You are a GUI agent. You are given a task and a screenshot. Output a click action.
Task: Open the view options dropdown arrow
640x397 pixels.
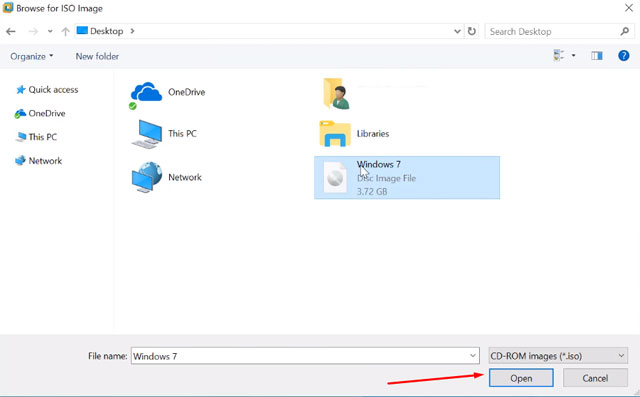[x=573, y=55]
